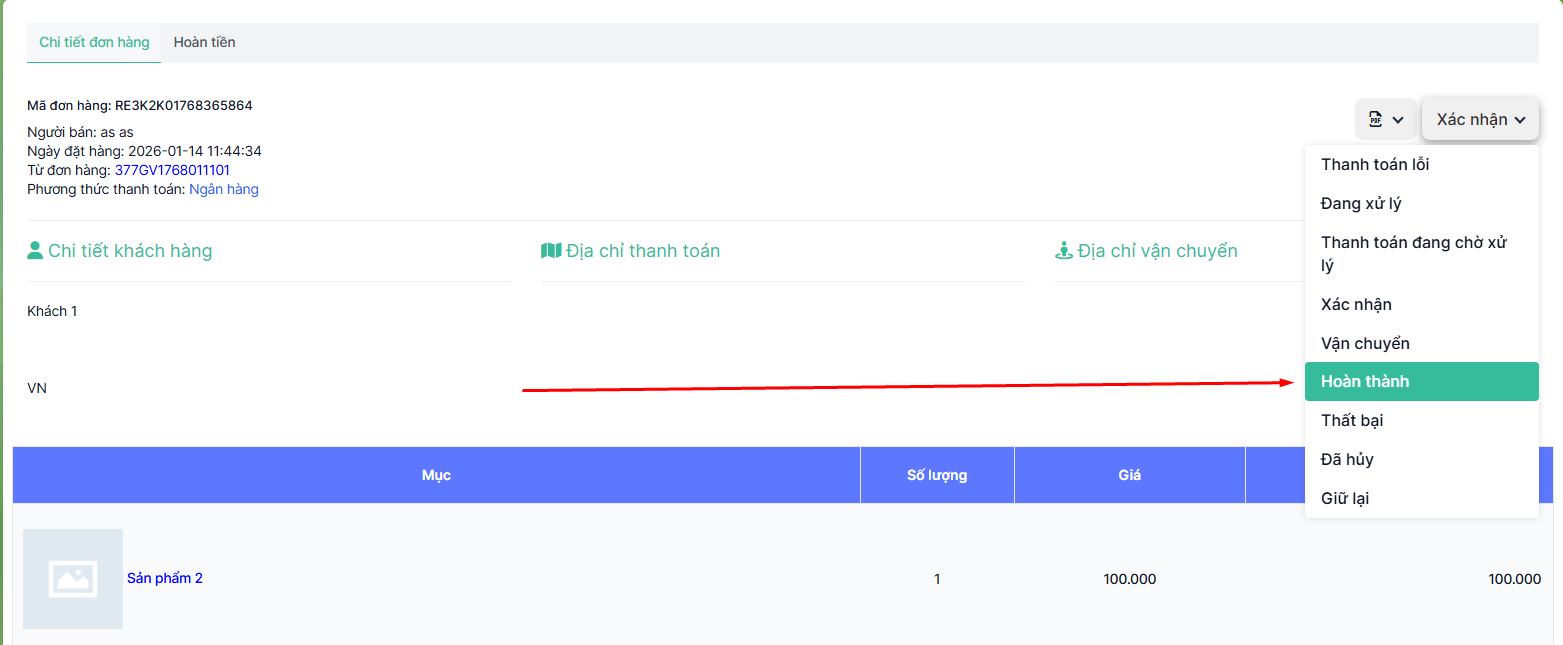
Task: Set order status to Vận chuyển
Action: click(1365, 343)
